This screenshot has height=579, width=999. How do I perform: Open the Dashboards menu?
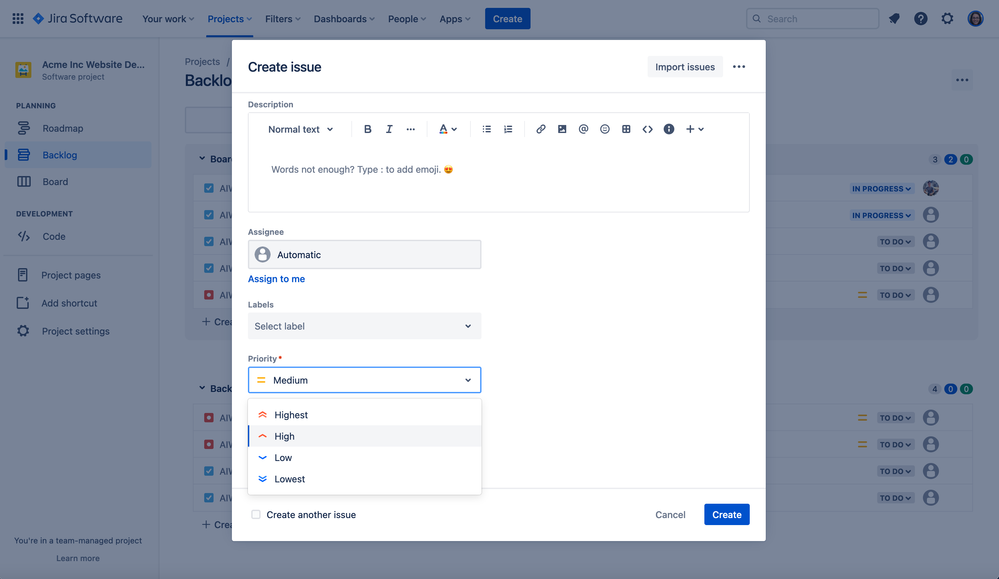coord(344,19)
